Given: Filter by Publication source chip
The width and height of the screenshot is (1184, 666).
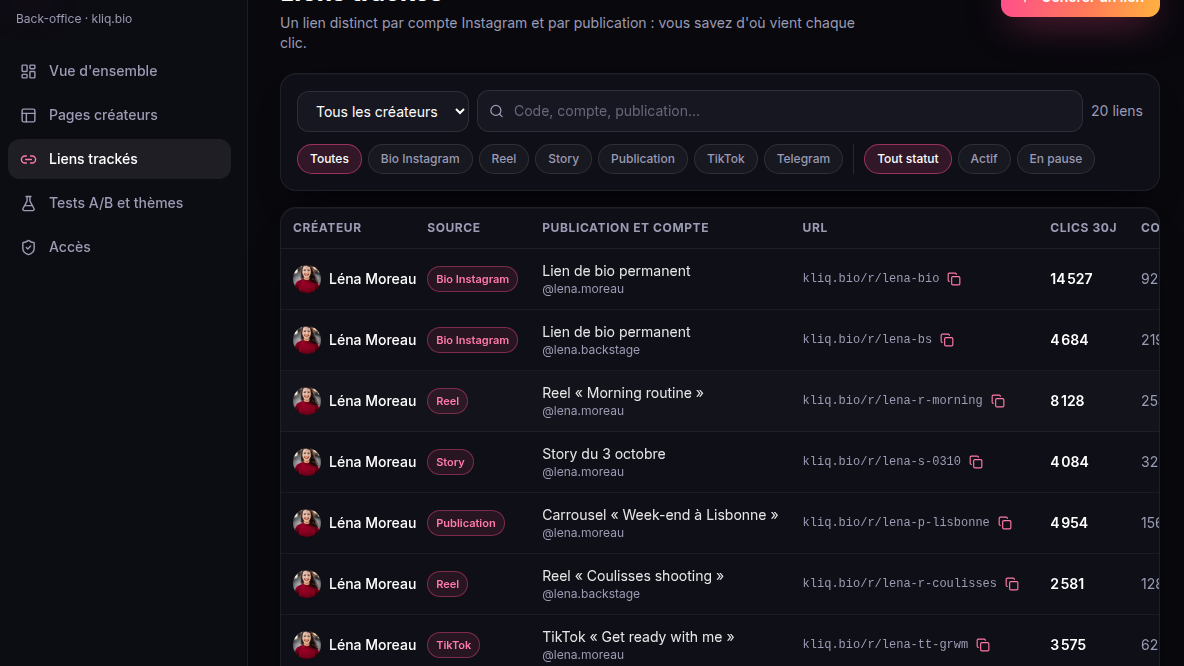Looking at the screenshot, I should pyautogui.click(x=643, y=159).
